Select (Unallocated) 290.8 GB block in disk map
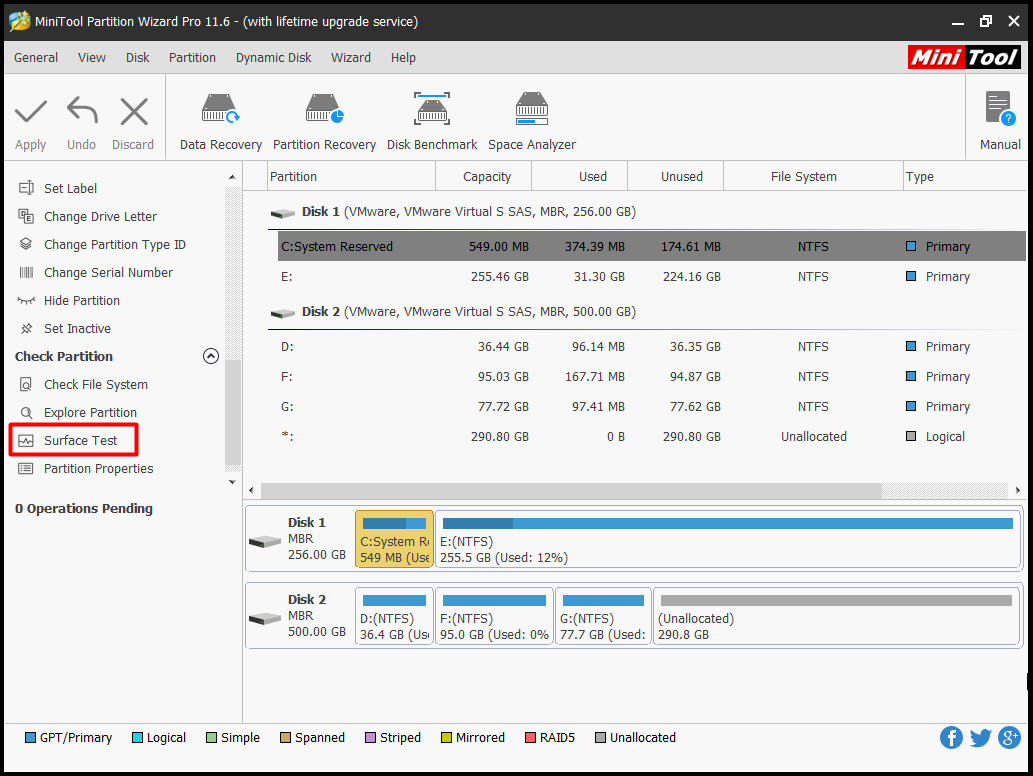This screenshot has width=1033, height=776. coord(836,616)
